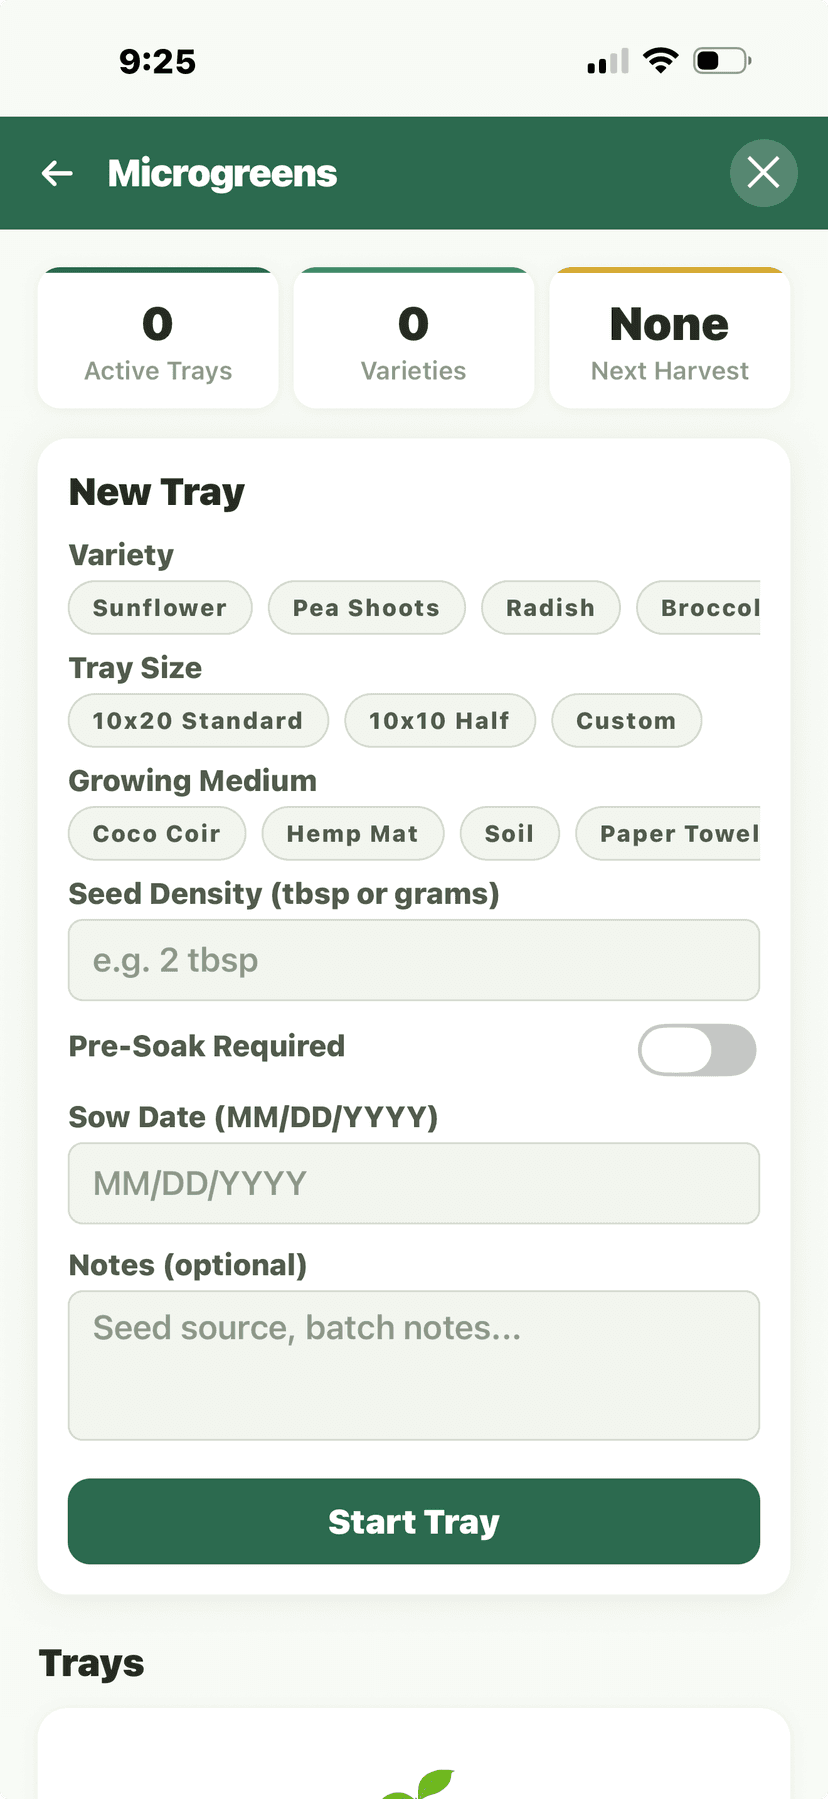Pick Soil as the growing medium

pos(509,833)
